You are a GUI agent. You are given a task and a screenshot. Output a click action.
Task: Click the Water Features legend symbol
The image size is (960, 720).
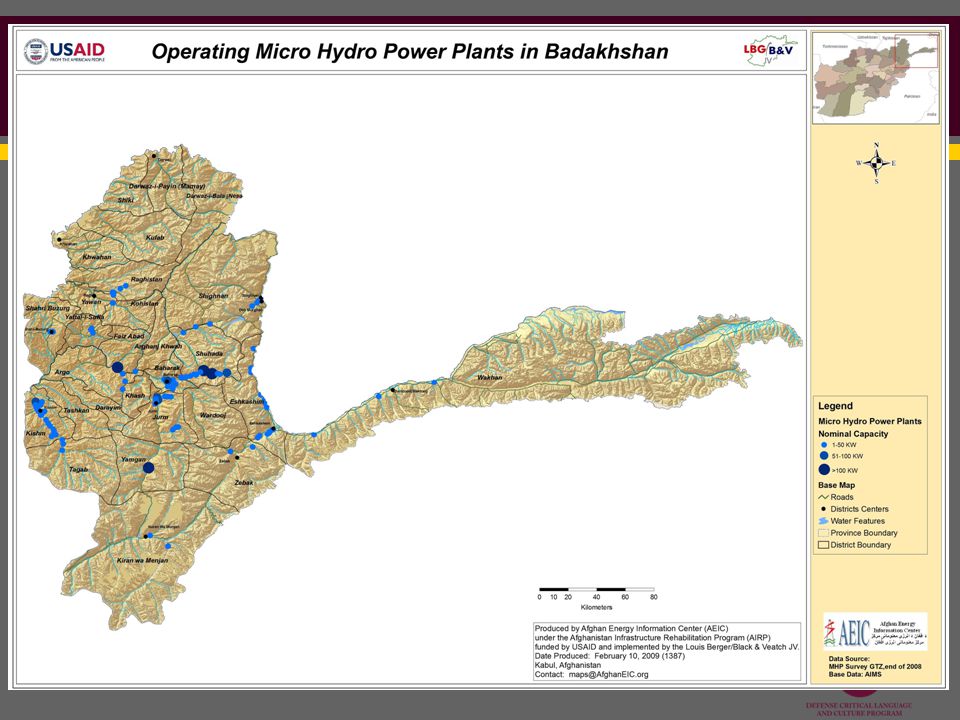823,521
